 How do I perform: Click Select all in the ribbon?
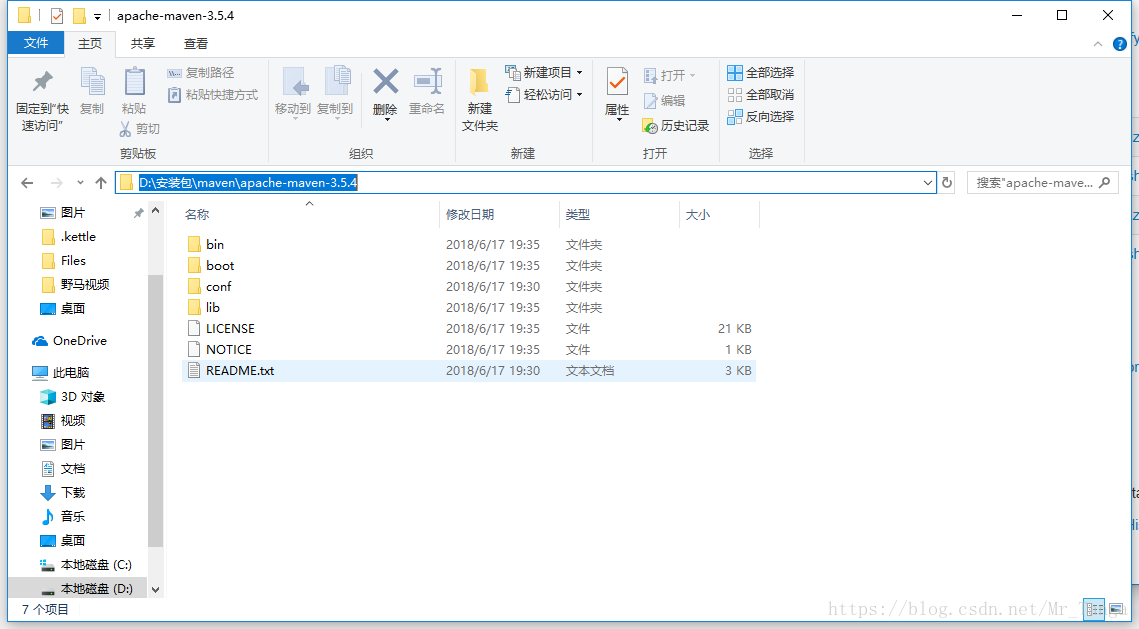point(761,73)
